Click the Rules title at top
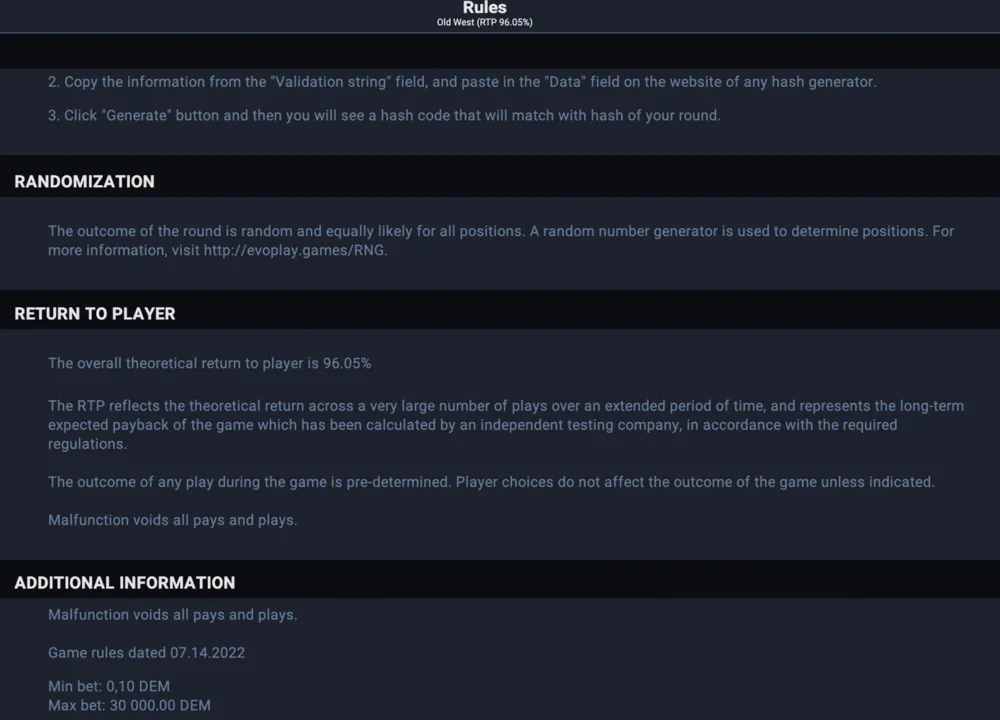1000x720 pixels. pyautogui.click(x=485, y=8)
